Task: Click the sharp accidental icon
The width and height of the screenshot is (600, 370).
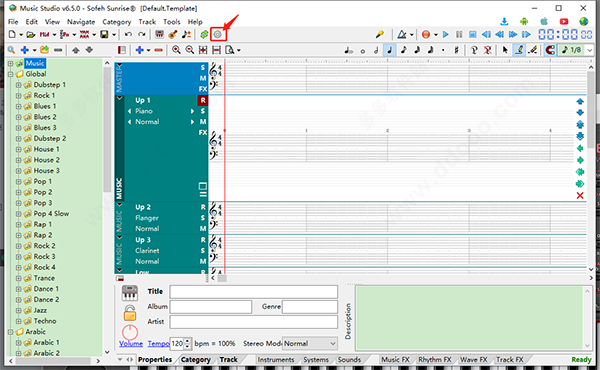Action: 456,50
